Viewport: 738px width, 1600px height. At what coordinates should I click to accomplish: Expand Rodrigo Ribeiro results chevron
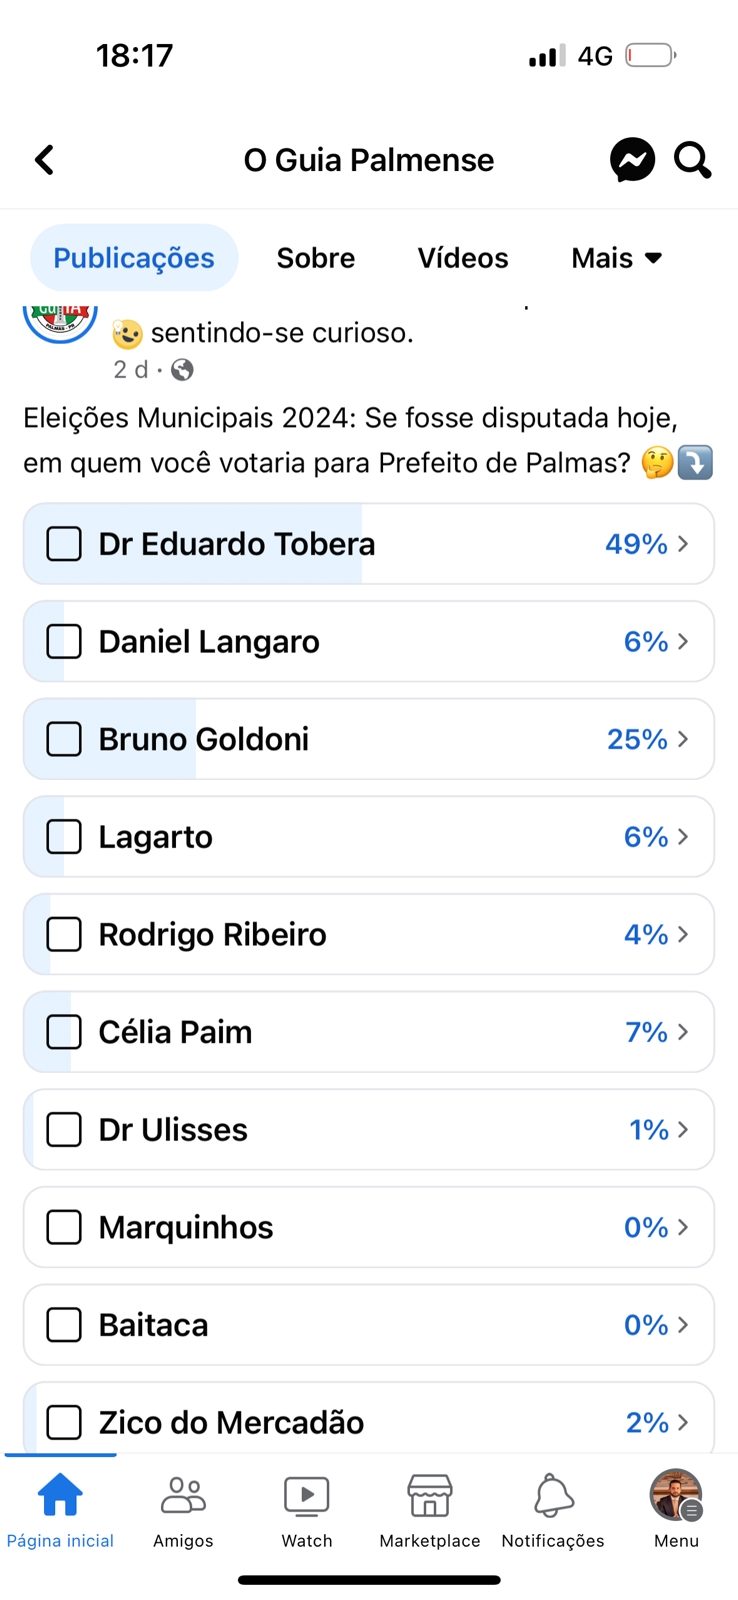pos(683,934)
